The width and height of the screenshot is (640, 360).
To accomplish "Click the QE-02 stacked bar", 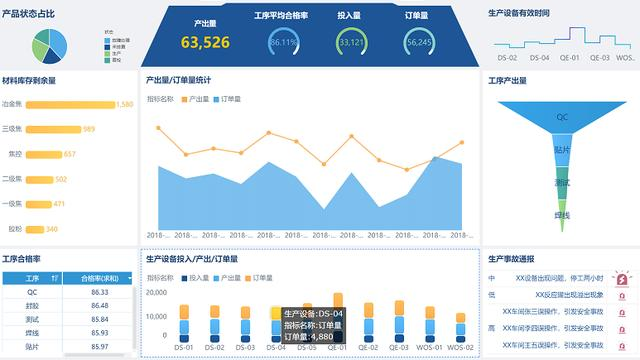I will pyautogui.click(x=368, y=322).
